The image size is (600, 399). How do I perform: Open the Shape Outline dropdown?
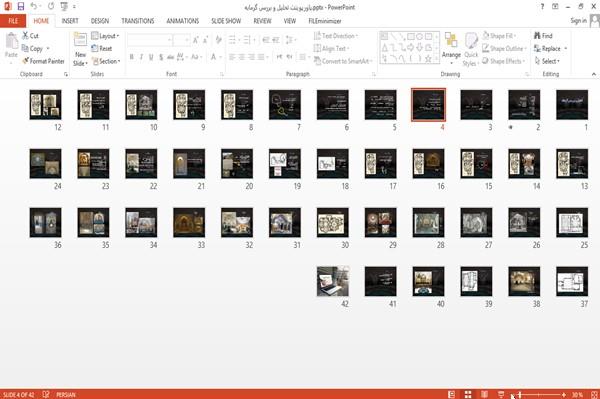tap(504, 49)
